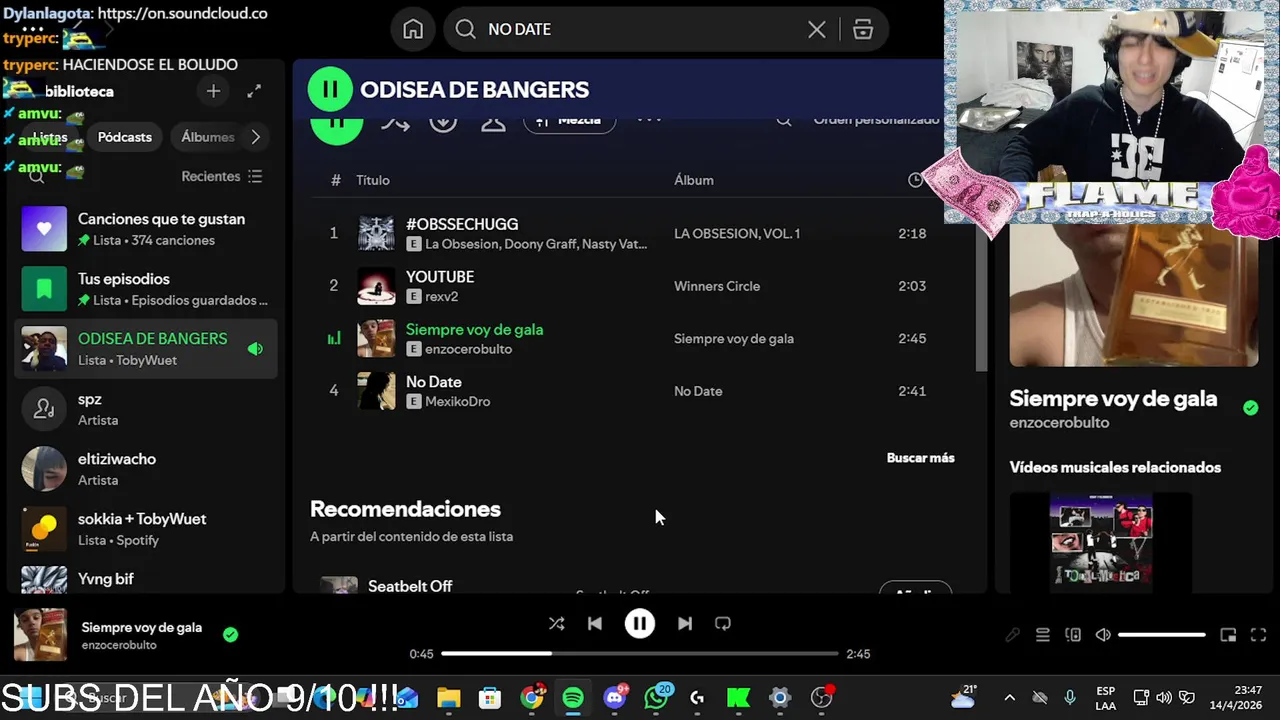1280x720 pixels.
Task: Open the spz artist entry
Action: pyautogui.click(x=145, y=409)
